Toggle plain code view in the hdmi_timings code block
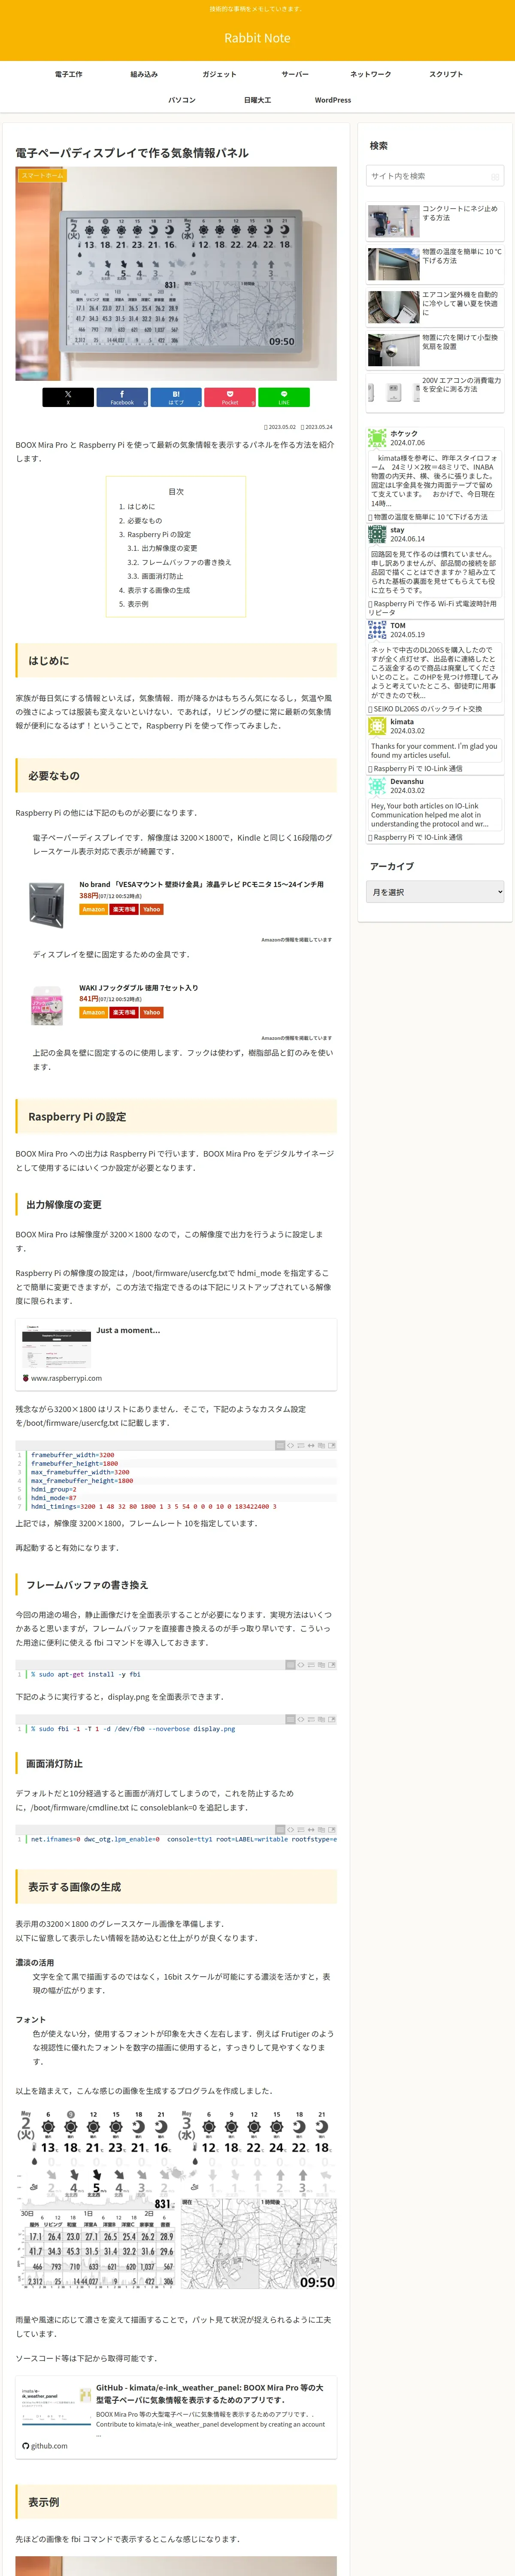Image resolution: width=515 pixels, height=2576 pixels. tap(290, 1445)
